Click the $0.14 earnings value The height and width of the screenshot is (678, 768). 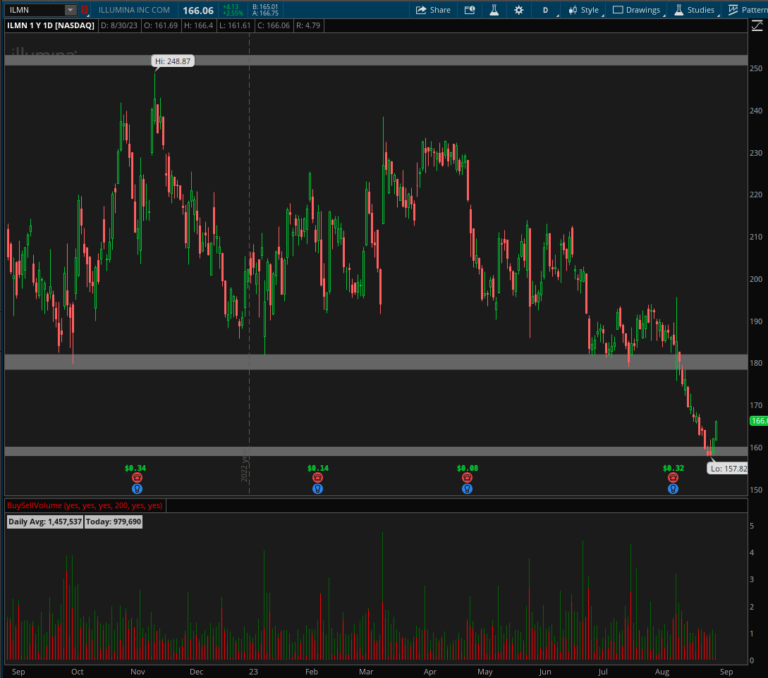coord(318,468)
